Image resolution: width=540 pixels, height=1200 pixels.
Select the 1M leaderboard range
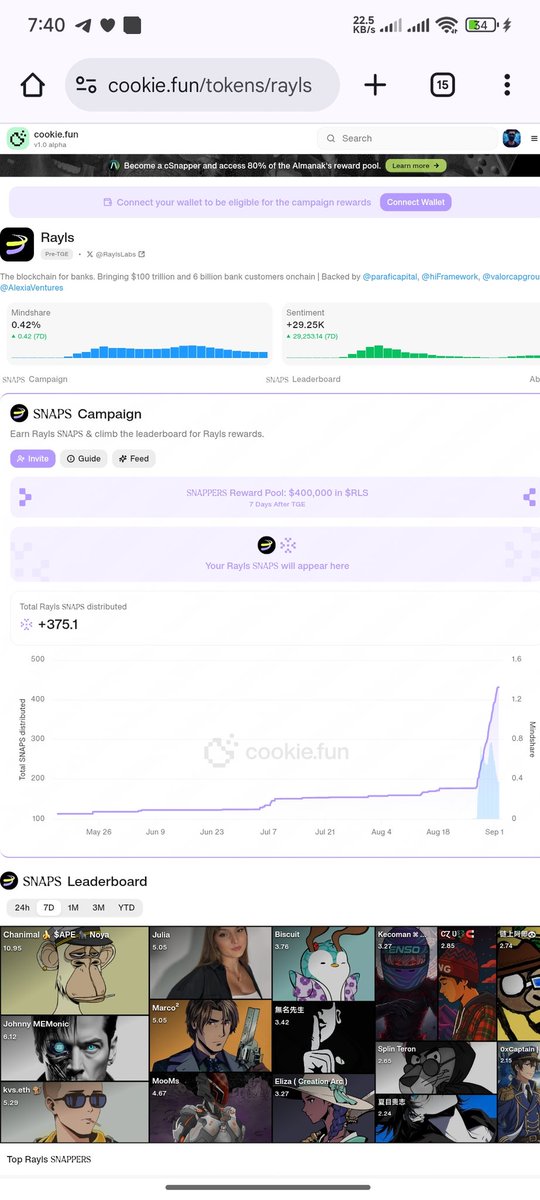73,908
